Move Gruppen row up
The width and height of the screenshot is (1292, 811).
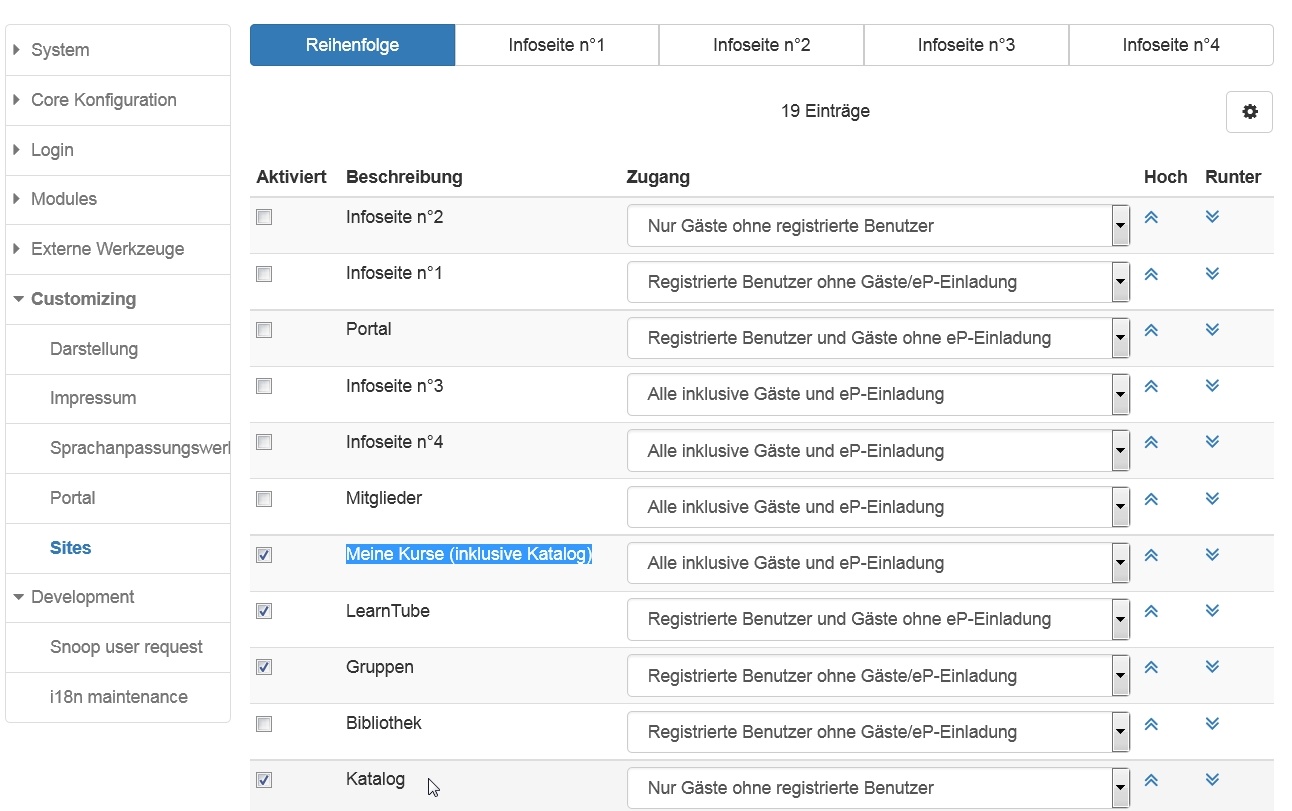click(1151, 667)
